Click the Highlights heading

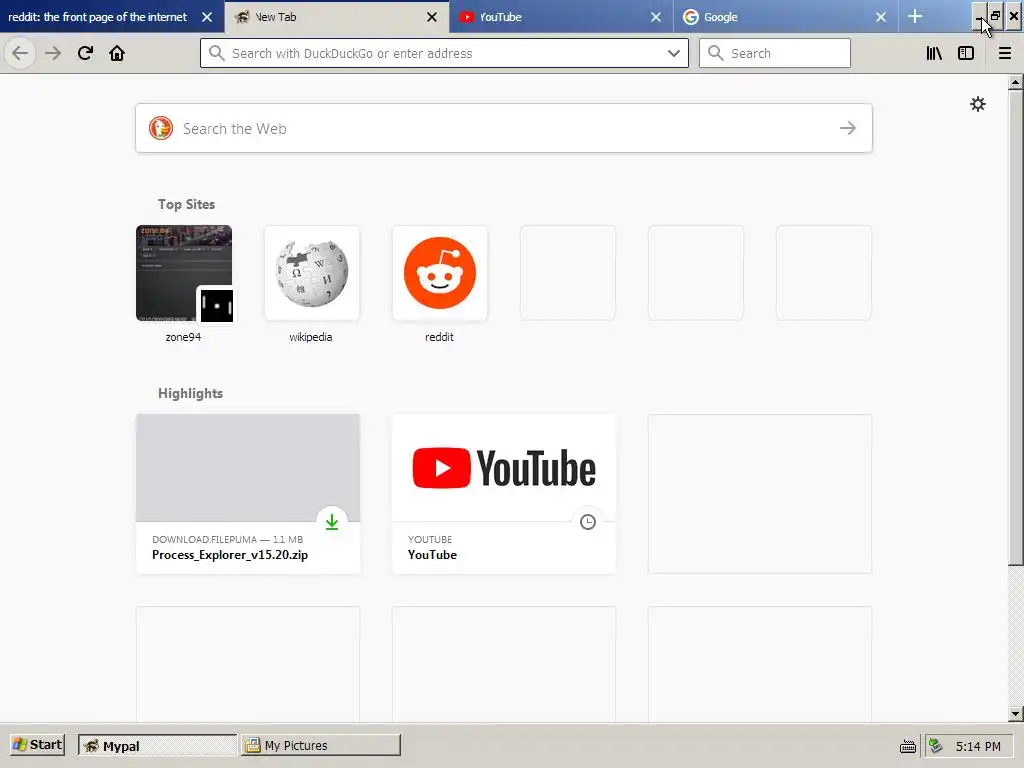point(190,393)
